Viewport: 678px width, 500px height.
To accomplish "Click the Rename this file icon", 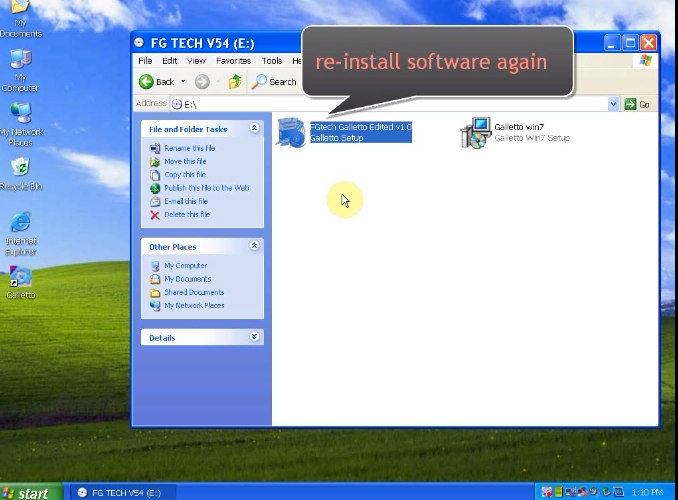I will [x=155, y=148].
